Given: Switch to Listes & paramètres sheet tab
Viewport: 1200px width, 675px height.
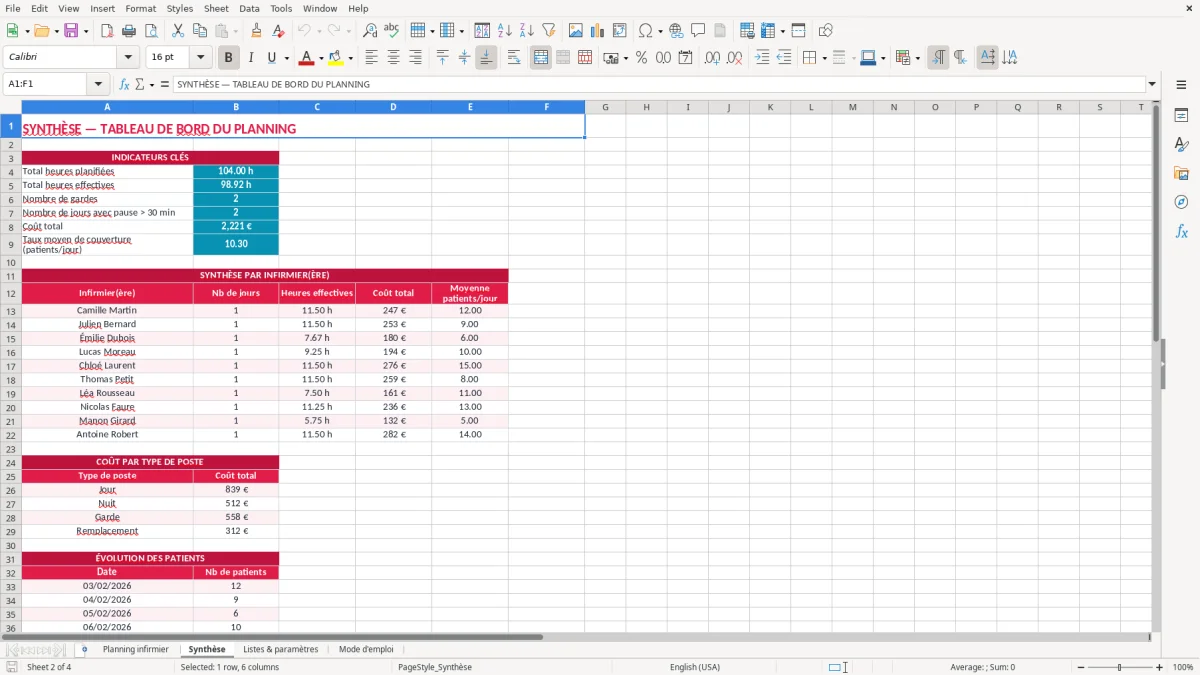Looking at the screenshot, I should (x=281, y=650).
